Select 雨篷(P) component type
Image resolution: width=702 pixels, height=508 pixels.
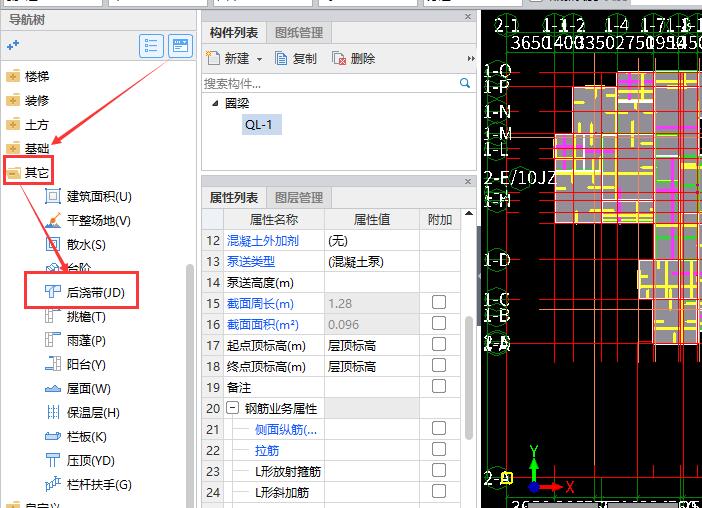86,341
